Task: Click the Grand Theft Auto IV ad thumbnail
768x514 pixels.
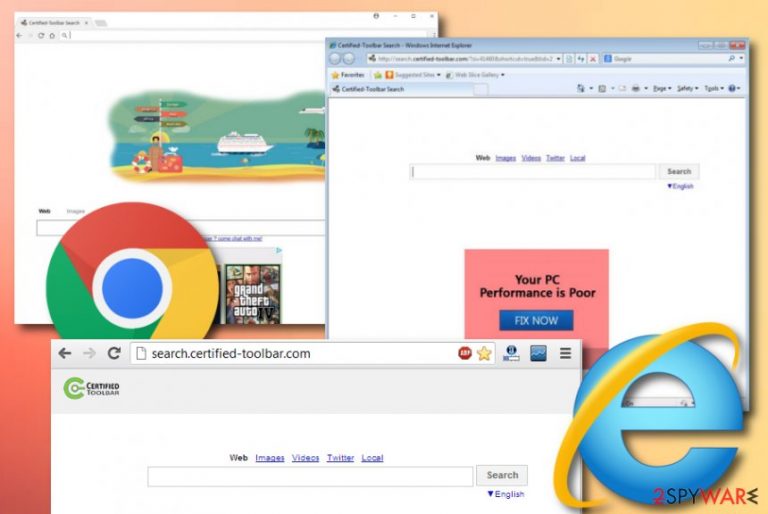Action: tap(253, 294)
